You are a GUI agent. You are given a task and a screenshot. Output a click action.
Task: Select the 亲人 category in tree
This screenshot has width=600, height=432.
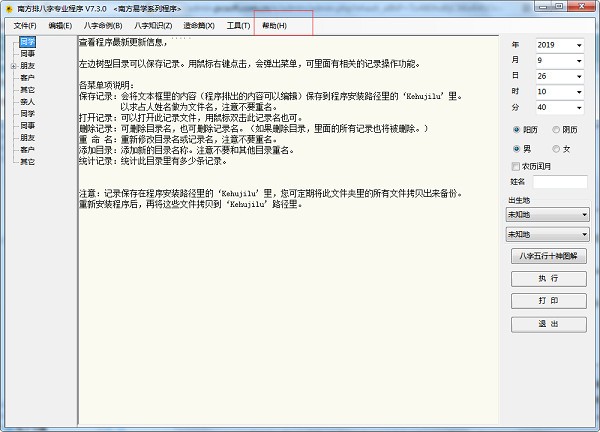[x=26, y=101]
